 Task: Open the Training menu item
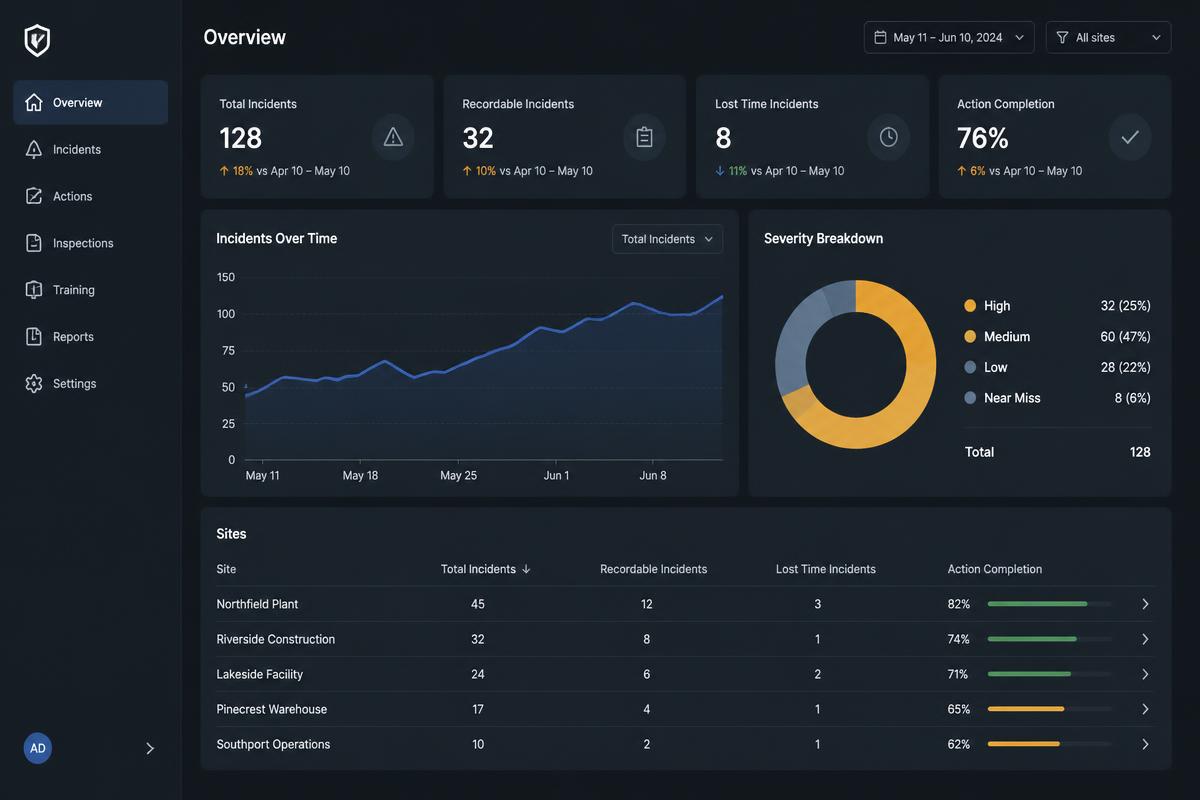[90, 290]
